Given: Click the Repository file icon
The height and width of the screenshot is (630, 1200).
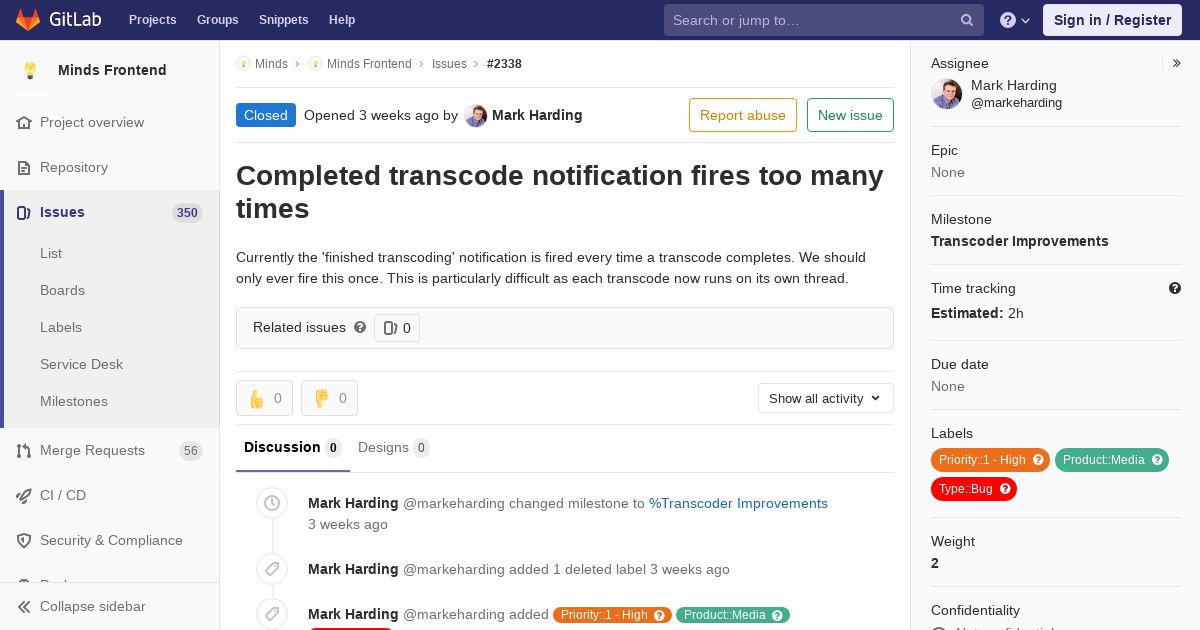Looking at the screenshot, I should point(24,167).
